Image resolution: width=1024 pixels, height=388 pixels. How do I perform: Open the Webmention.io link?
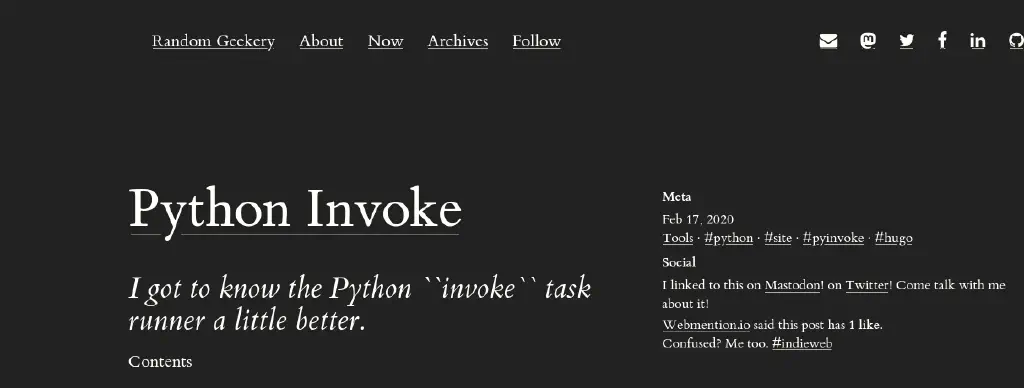(706, 325)
